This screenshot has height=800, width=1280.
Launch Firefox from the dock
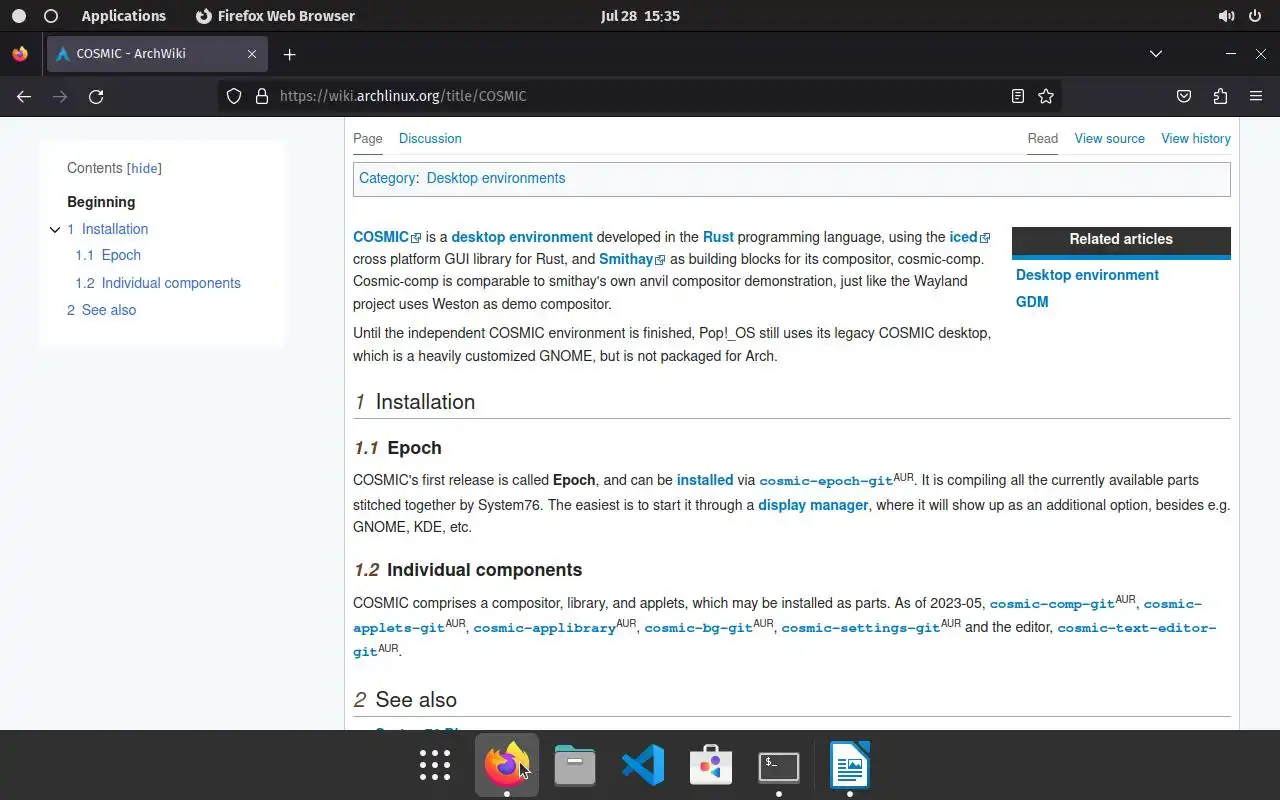tap(506, 765)
